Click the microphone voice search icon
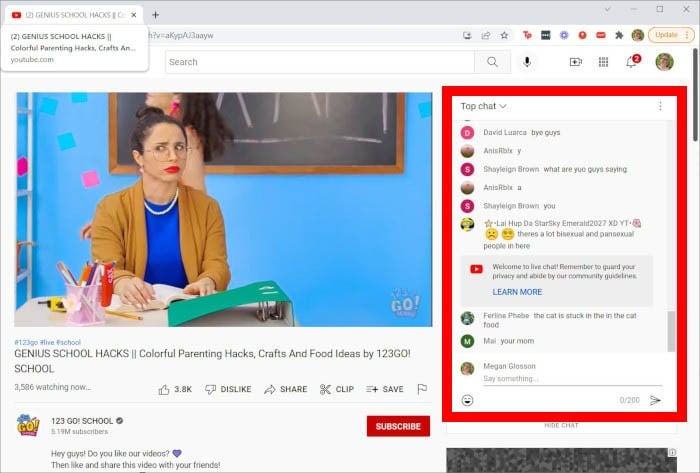The width and height of the screenshot is (700, 473). (x=527, y=62)
